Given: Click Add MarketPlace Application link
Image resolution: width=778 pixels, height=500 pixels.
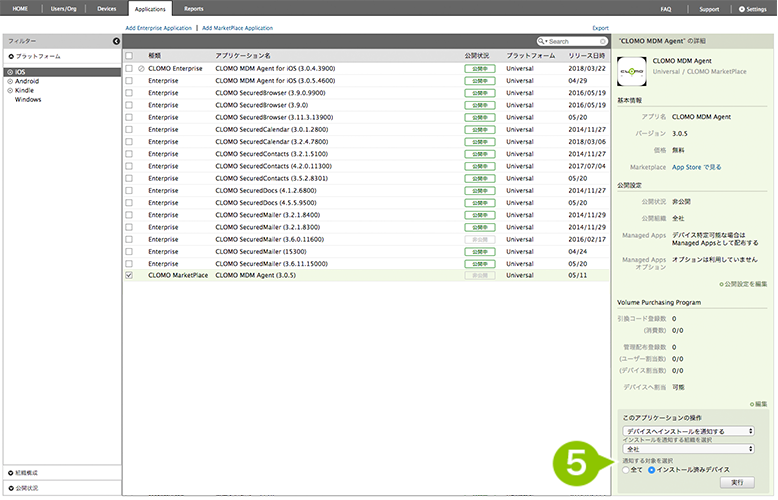Looking at the screenshot, I should (x=238, y=28).
